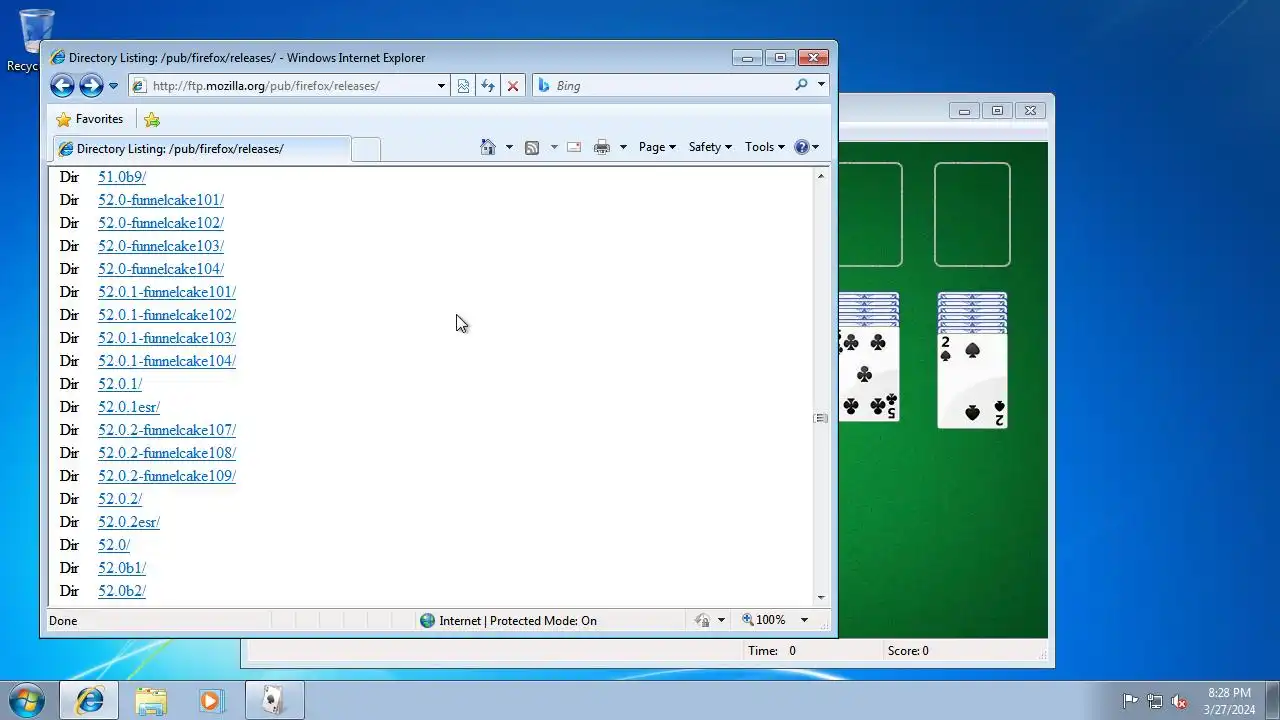Add page to Favorites bar icon
Viewport: 1280px width, 720px height.
tap(152, 119)
